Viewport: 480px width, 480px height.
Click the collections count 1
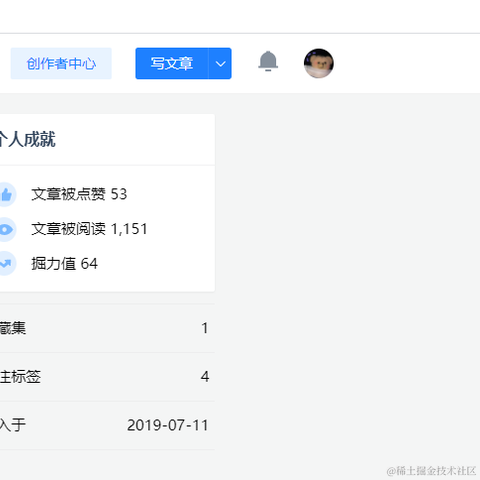[205, 328]
